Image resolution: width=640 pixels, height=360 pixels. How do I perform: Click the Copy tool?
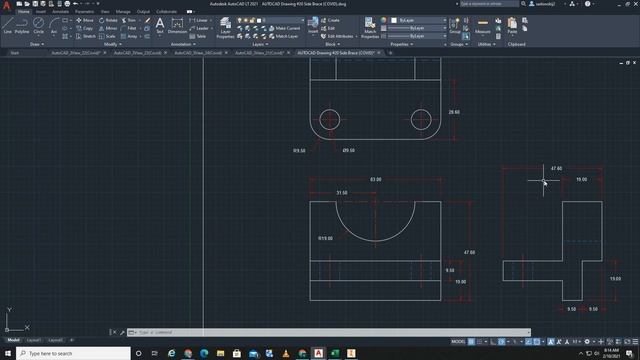[84, 28]
